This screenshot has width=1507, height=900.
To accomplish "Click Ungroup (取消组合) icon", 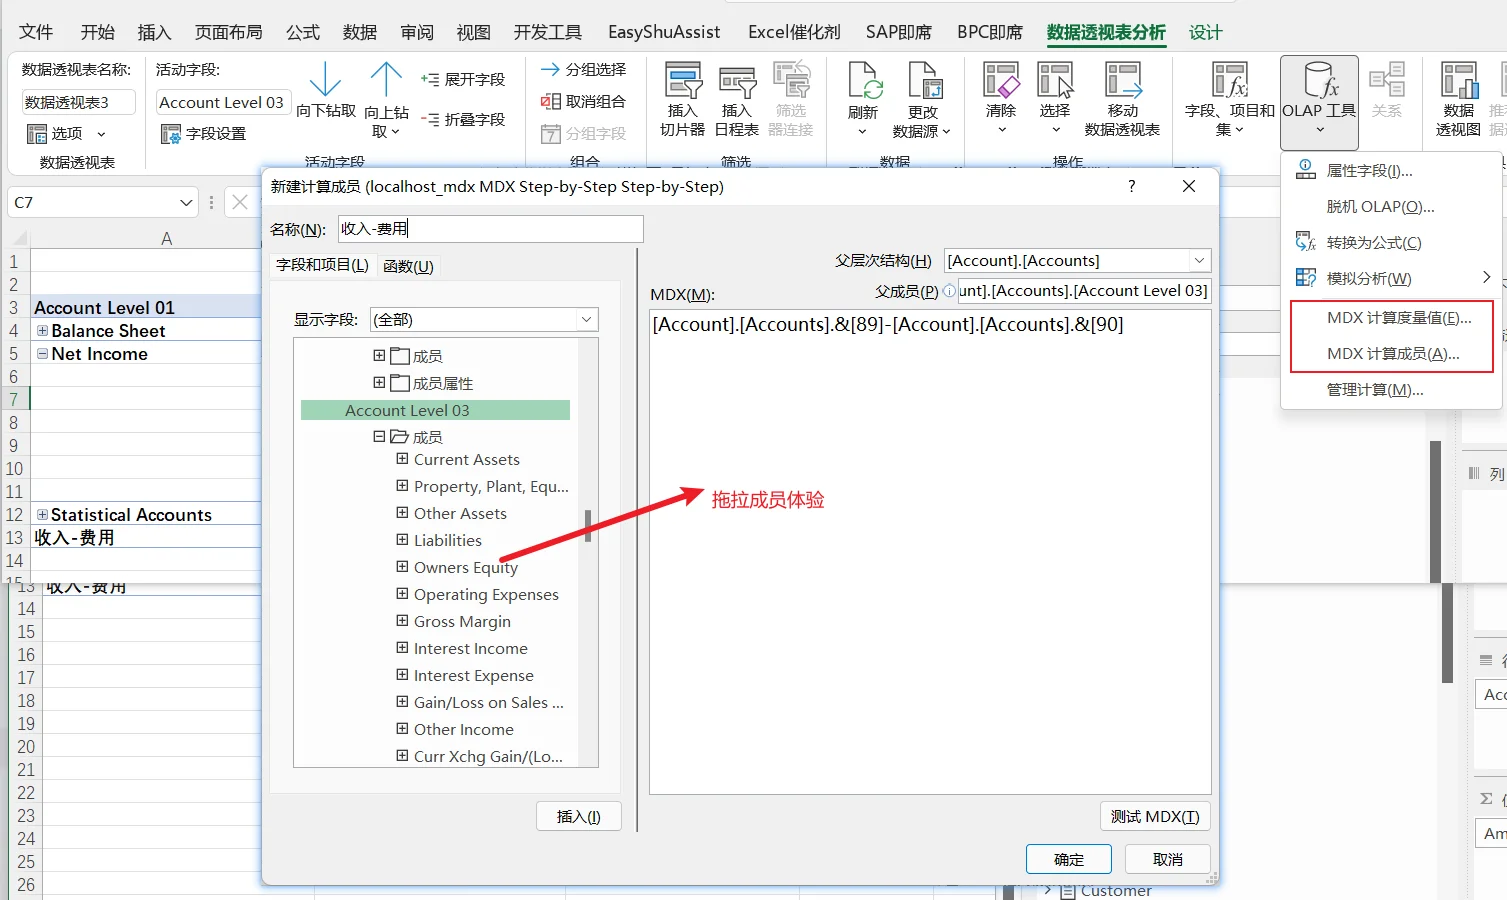I will click(x=550, y=101).
